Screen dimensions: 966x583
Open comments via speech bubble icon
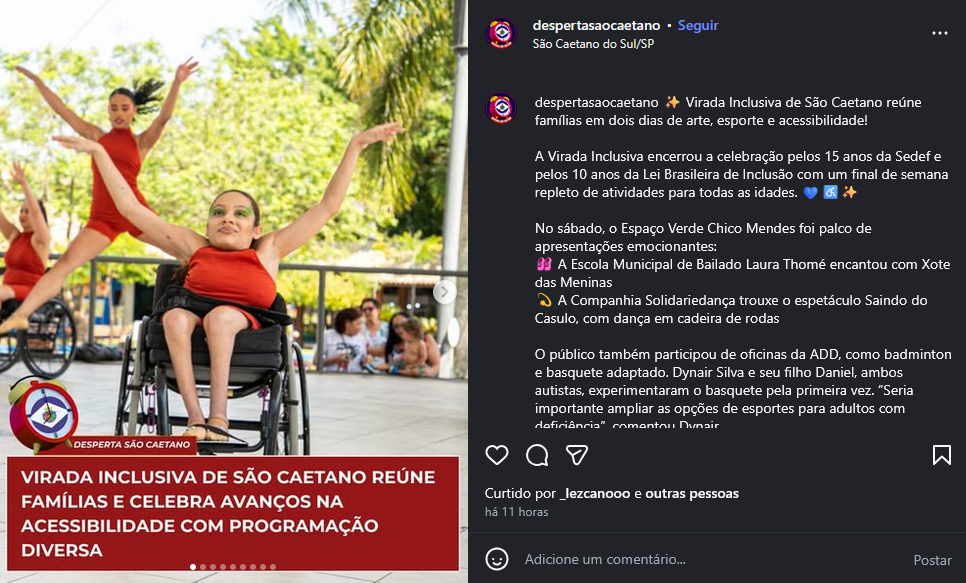pyautogui.click(x=537, y=455)
